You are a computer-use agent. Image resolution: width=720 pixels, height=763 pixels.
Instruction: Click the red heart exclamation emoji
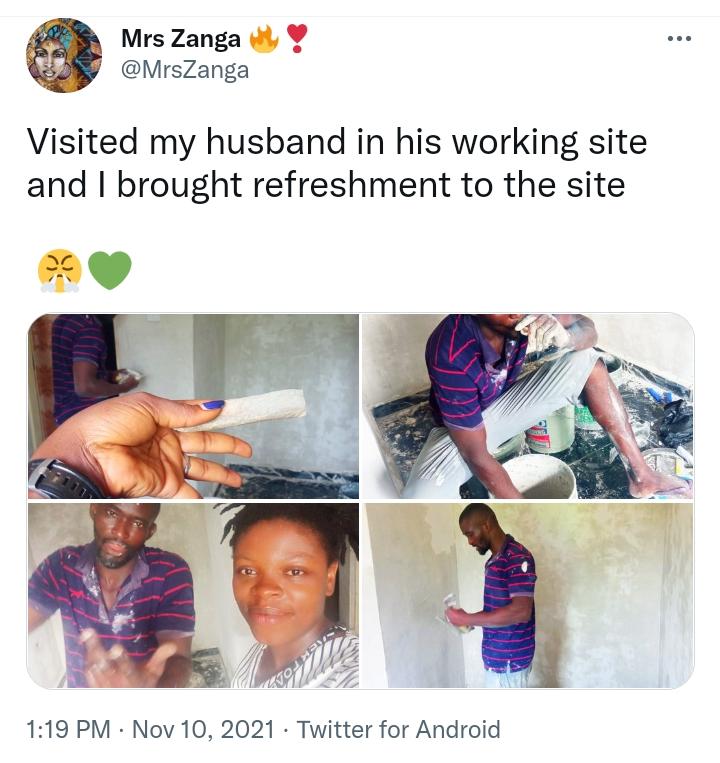297,38
